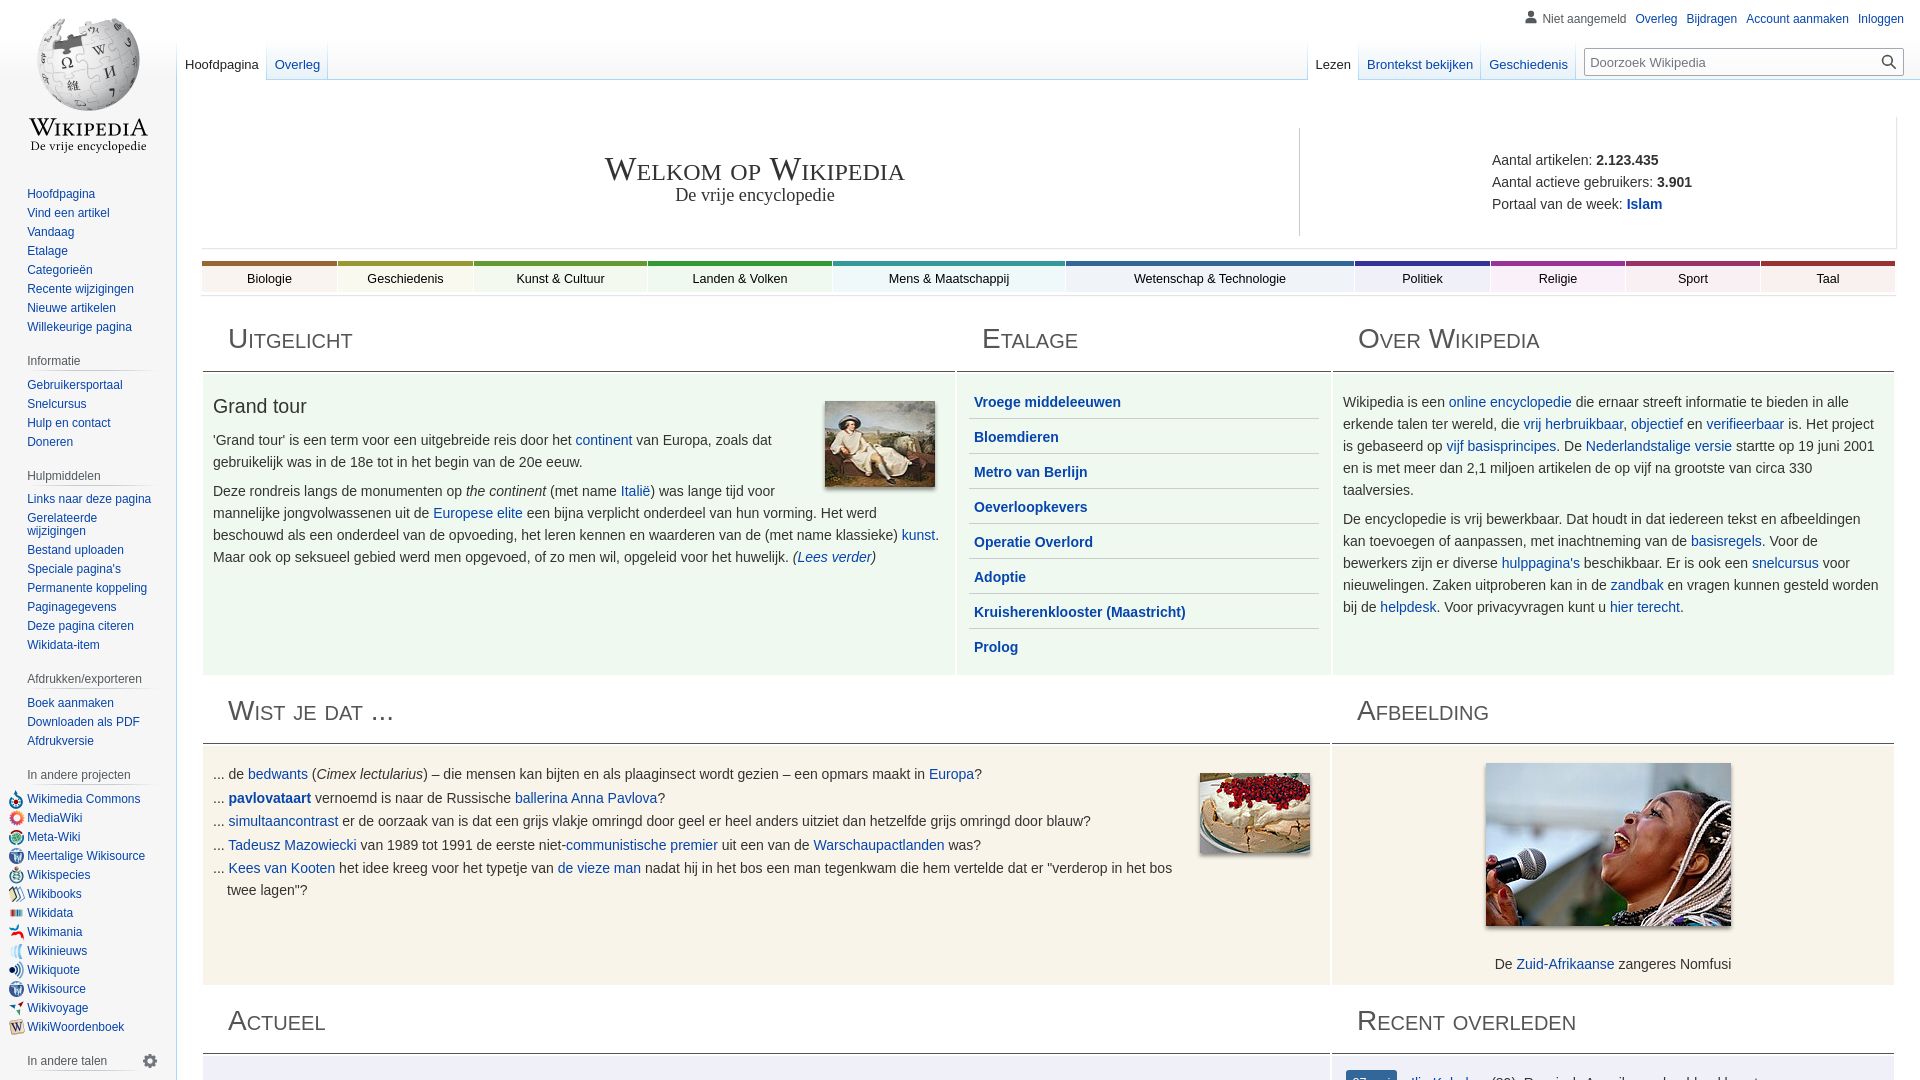Click the Wikibooks project icon

tap(16, 894)
